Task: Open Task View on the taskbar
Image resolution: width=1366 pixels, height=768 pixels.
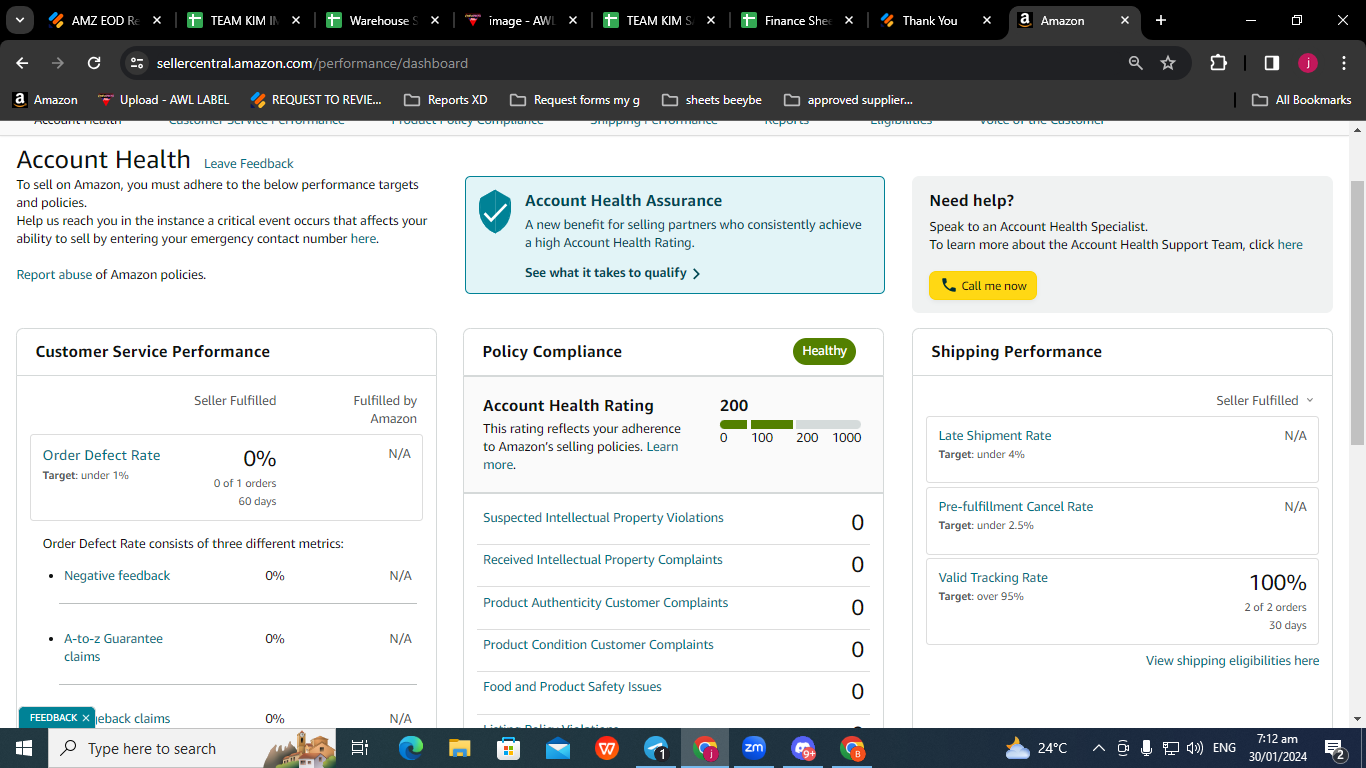Action: (x=361, y=748)
